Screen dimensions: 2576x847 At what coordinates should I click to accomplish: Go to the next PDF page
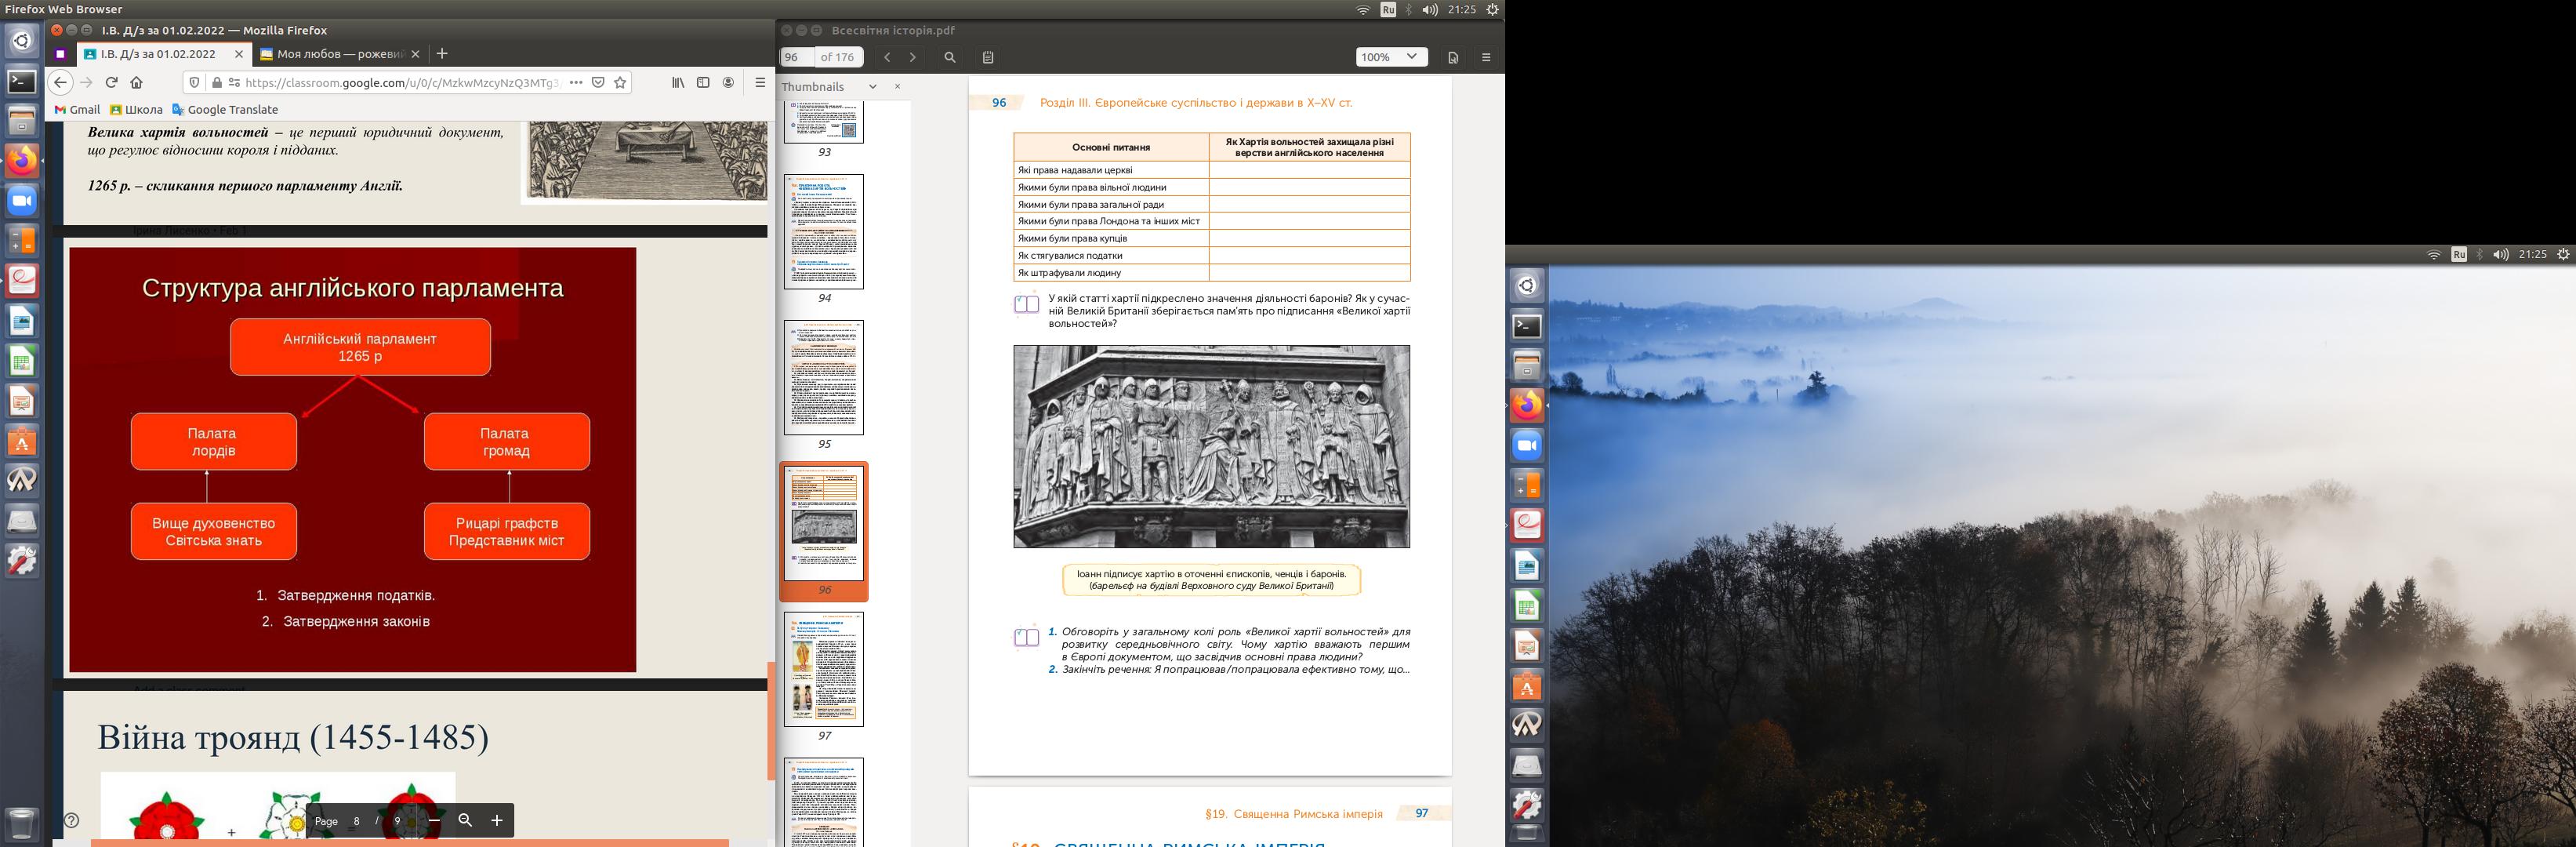pyautogui.click(x=912, y=58)
